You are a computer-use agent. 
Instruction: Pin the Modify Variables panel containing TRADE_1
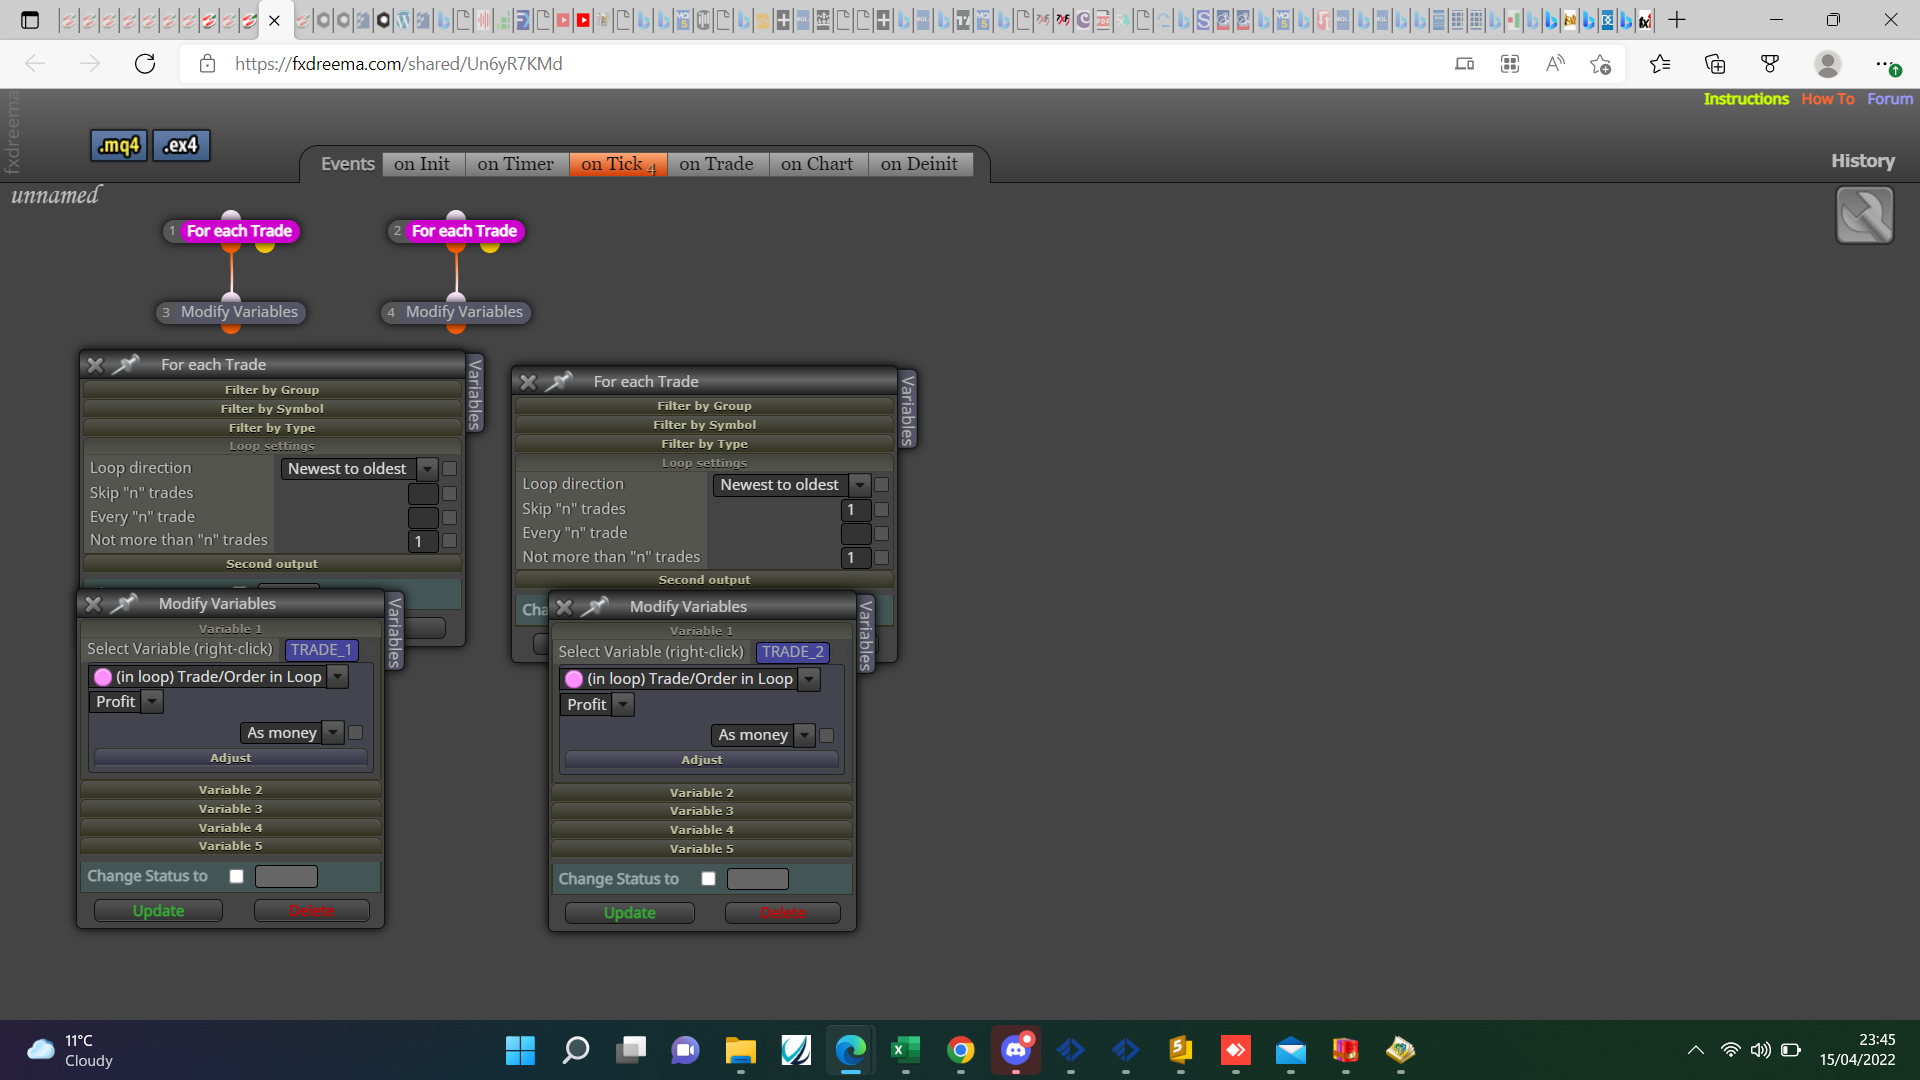pos(124,603)
